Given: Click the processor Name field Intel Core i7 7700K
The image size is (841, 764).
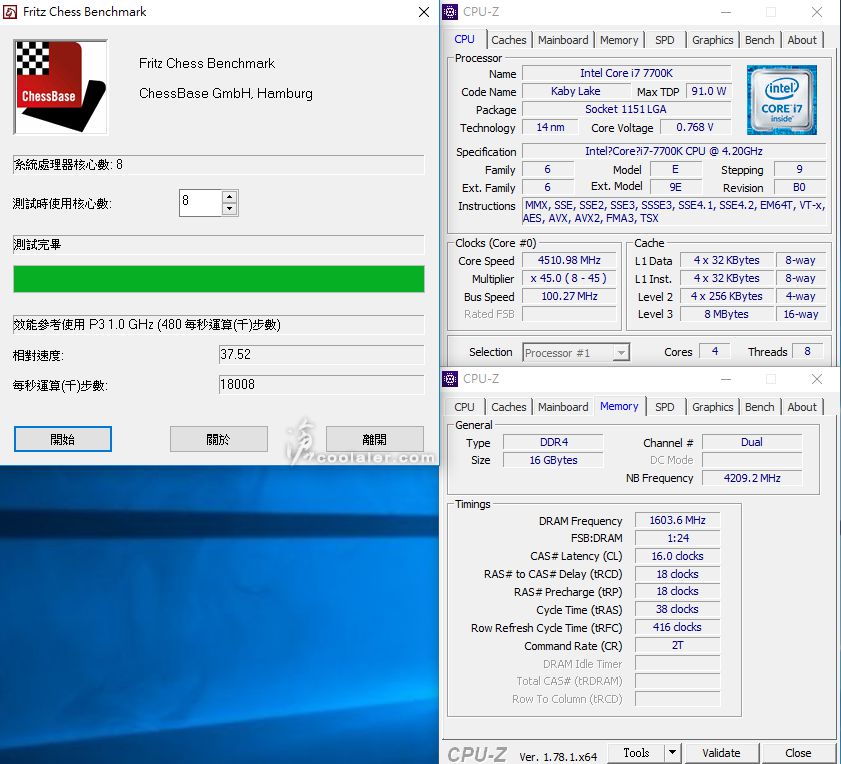Looking at the screenshot, I should 626,73.
